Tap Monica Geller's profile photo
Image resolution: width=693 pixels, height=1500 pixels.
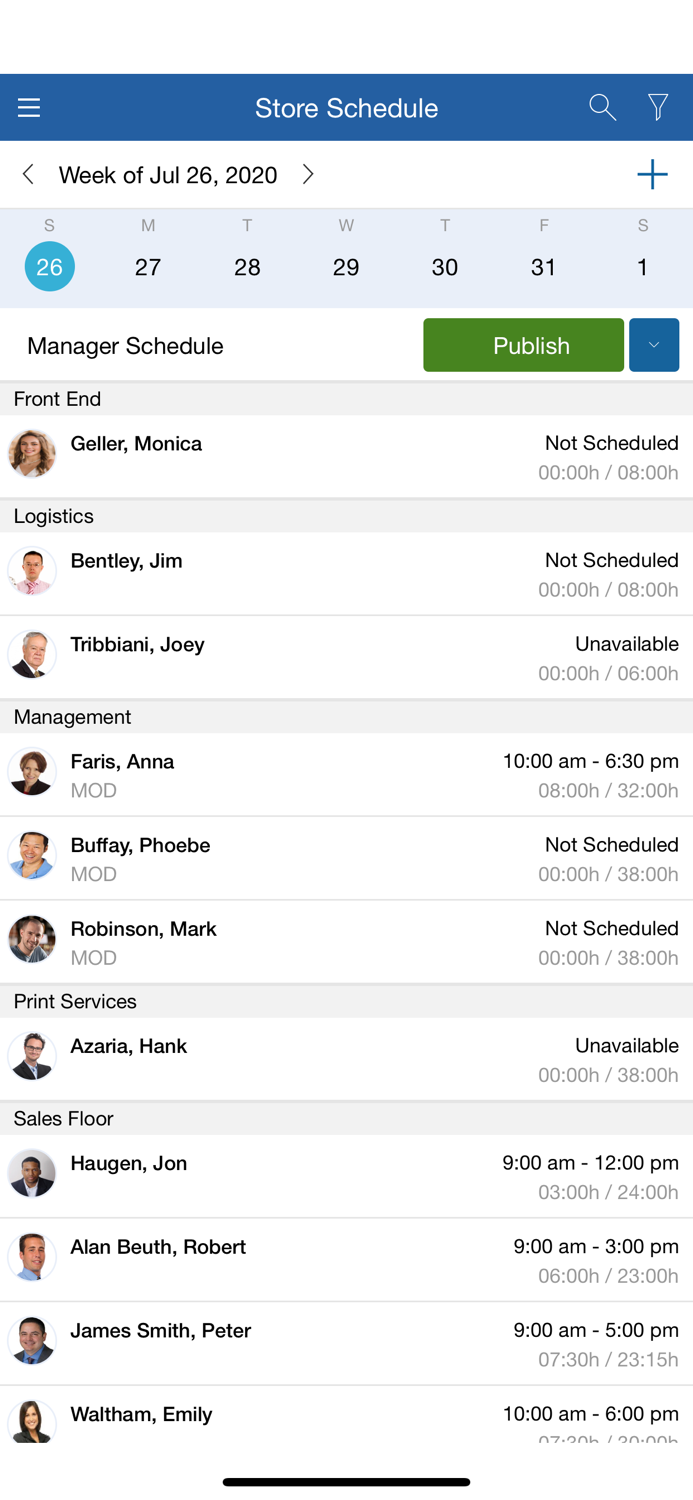pyautogui.click(x=32, y=455)
